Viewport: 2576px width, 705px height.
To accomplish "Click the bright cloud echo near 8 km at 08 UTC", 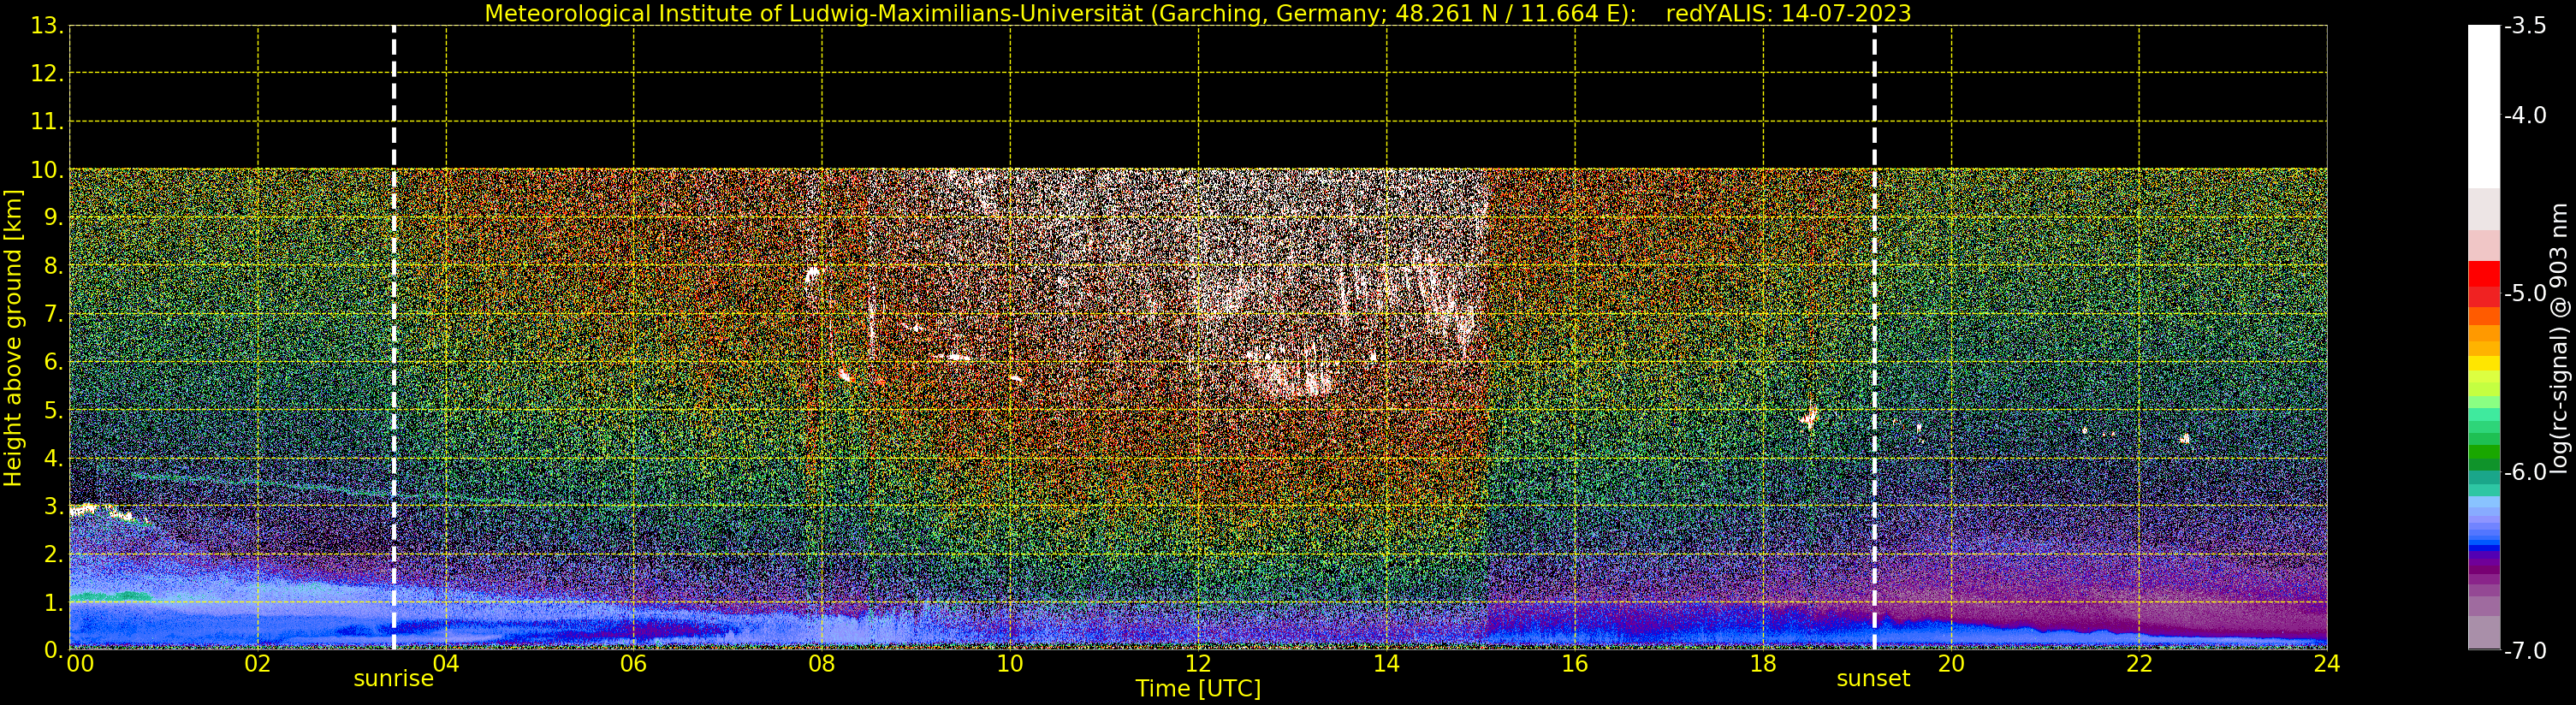I will click(812, 274).
